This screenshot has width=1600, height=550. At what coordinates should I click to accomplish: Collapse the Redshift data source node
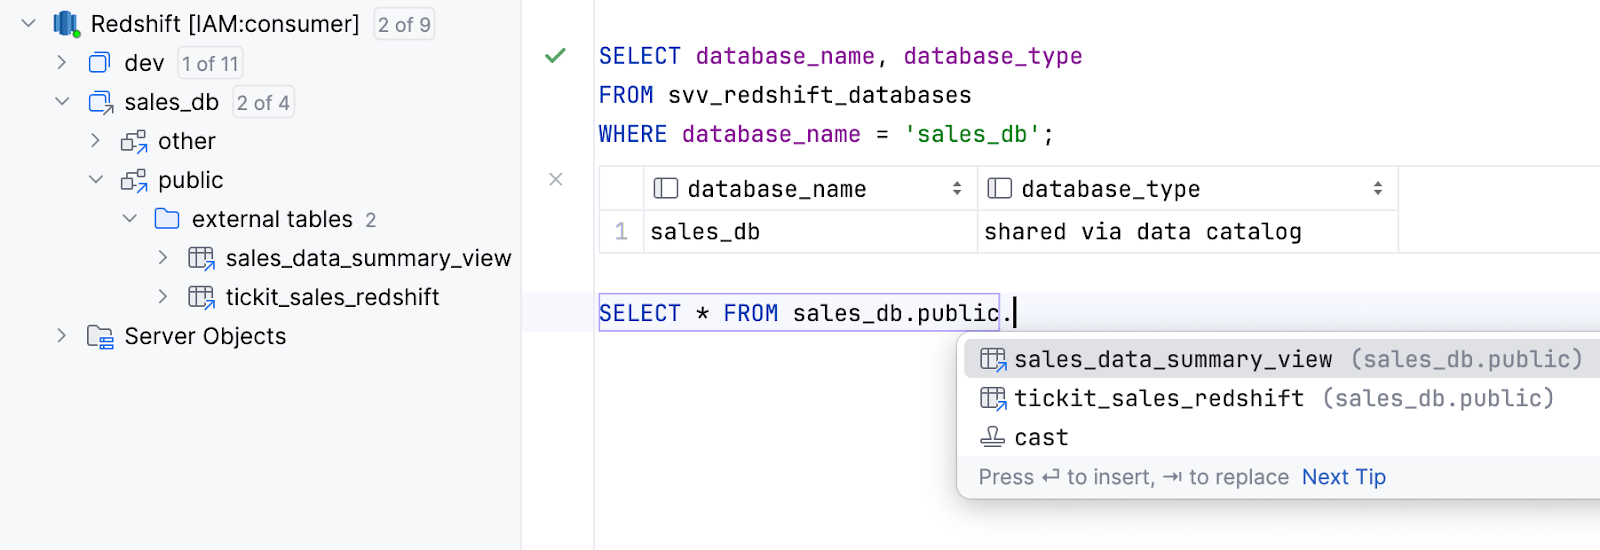[29, 24]
